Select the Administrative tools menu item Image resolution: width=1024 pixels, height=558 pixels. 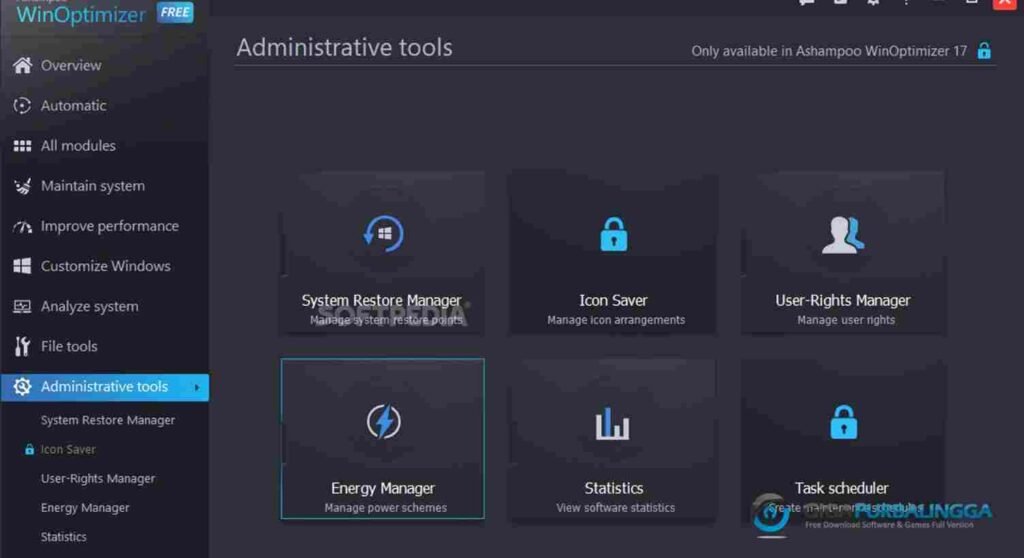(105, 387)
